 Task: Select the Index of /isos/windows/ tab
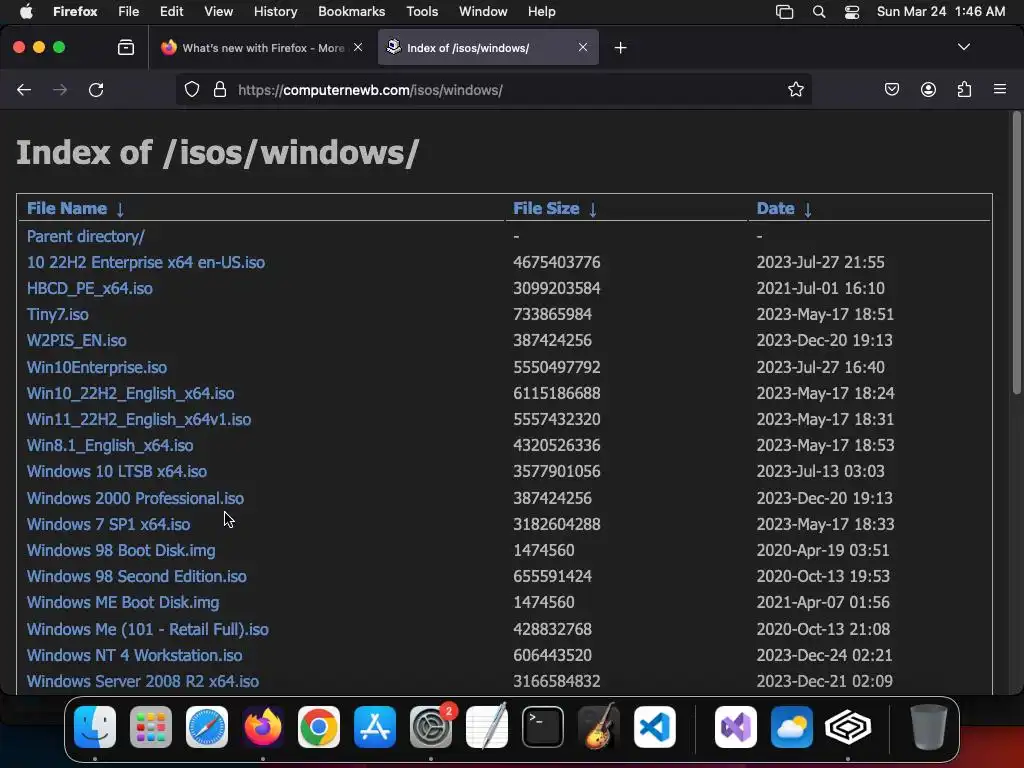coord(488,48)
